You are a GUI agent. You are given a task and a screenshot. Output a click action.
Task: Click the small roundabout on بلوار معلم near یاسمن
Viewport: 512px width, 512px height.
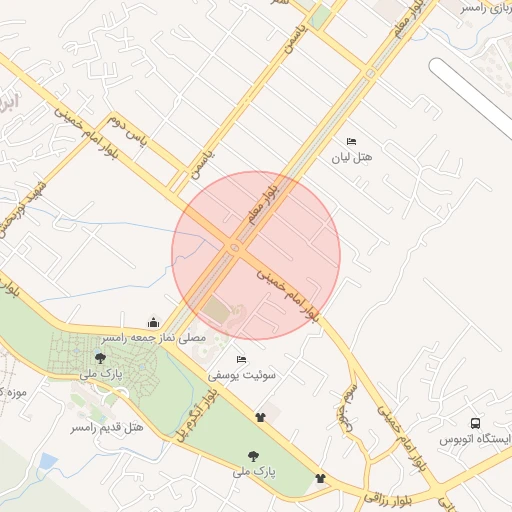coord(370,73)
